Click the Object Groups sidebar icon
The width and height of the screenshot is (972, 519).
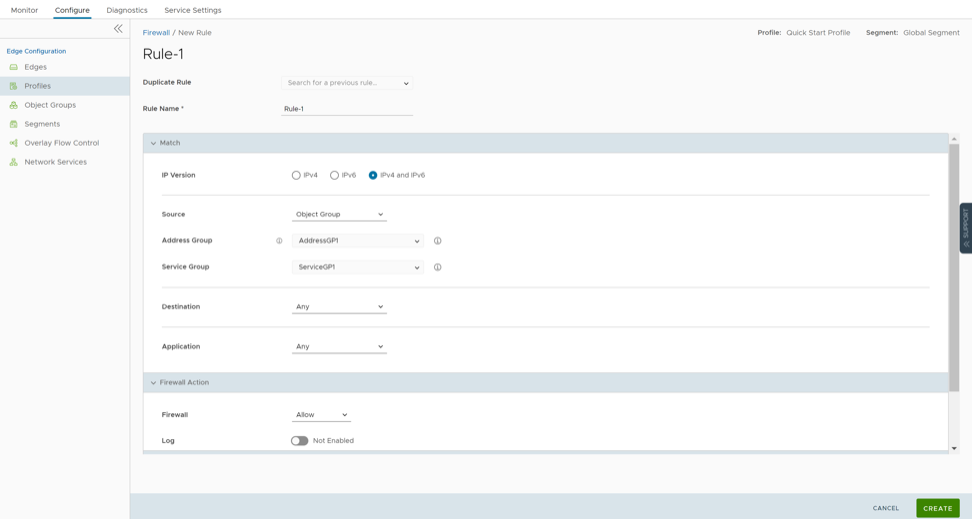(14, 105)
